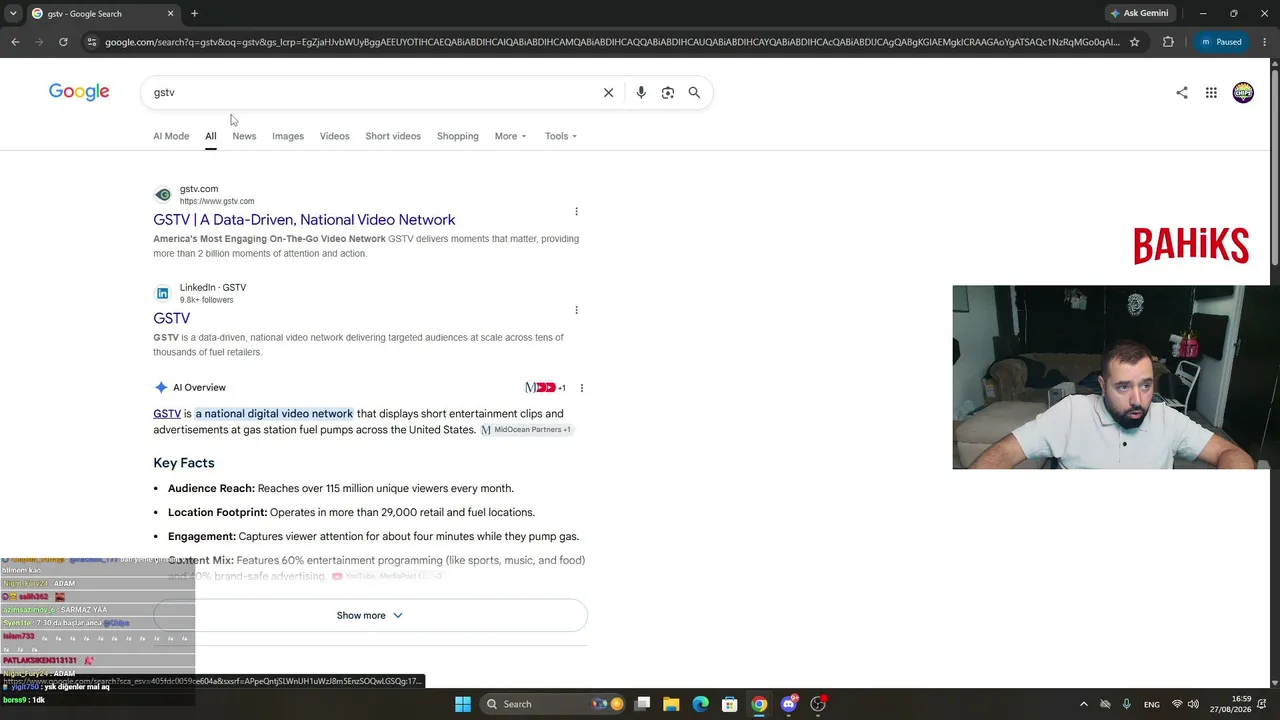1280x720 pixels.
Task: Open more options for the gstv.com result
Action: click(576, 211)
